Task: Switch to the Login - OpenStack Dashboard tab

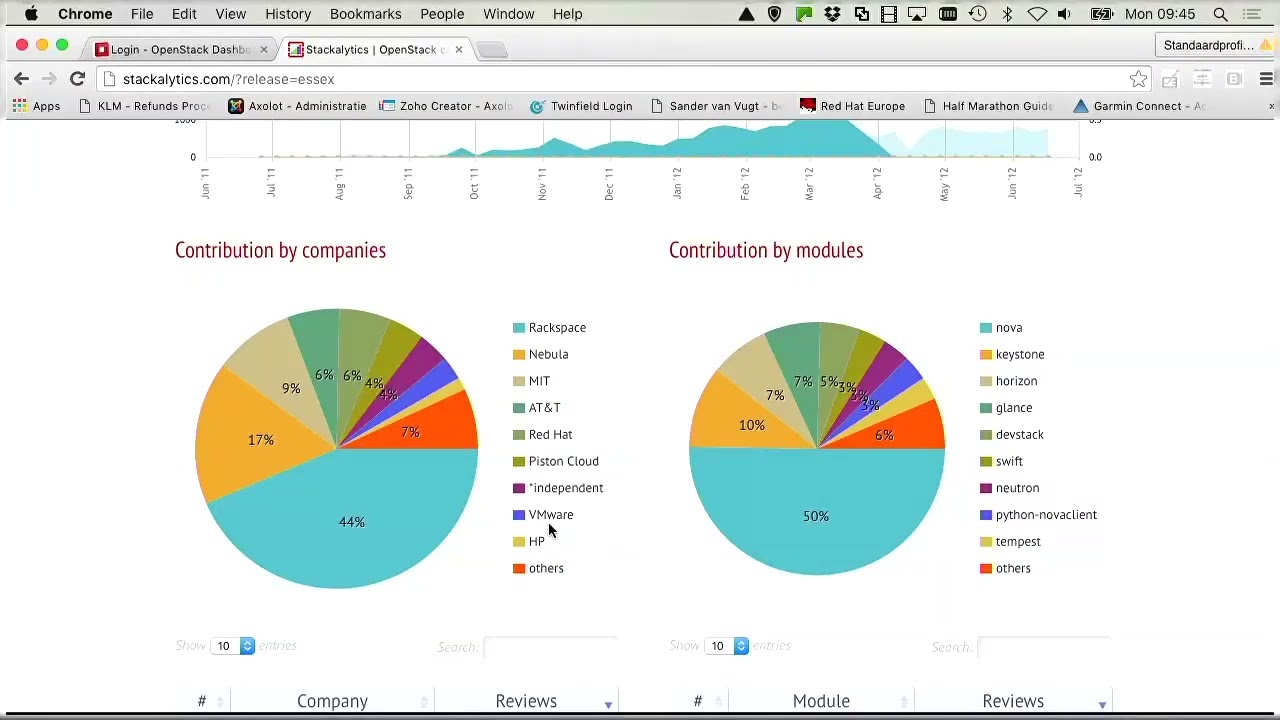Action: pos(180,49)
